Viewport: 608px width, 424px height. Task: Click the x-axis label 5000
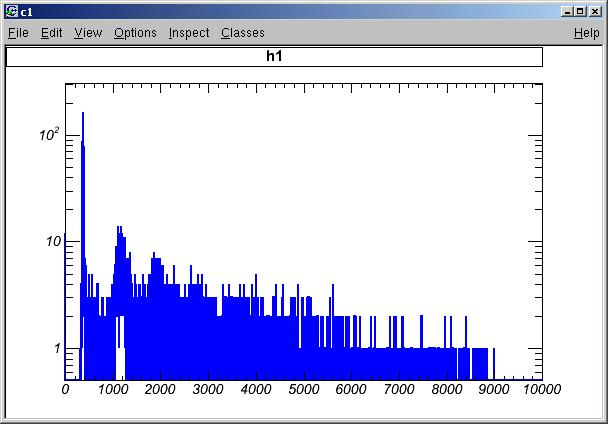tap(304, 389)
